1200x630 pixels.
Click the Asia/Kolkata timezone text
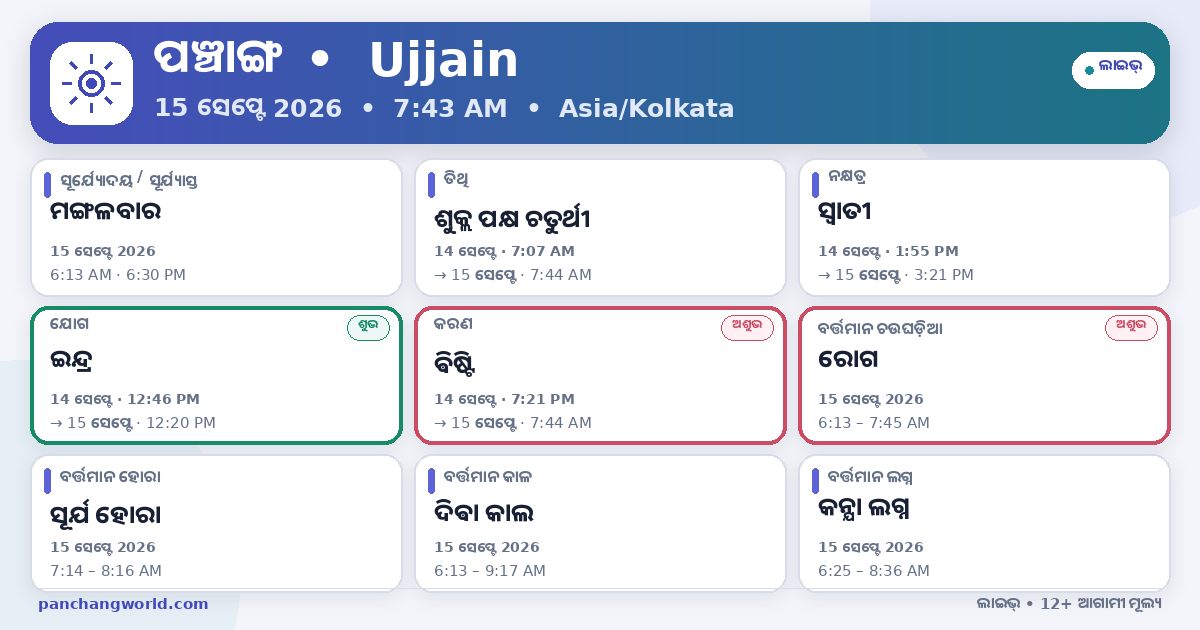pos(647,108)
